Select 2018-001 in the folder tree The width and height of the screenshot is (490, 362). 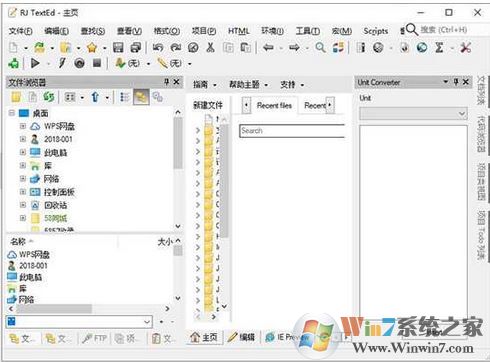click(58, 139)
